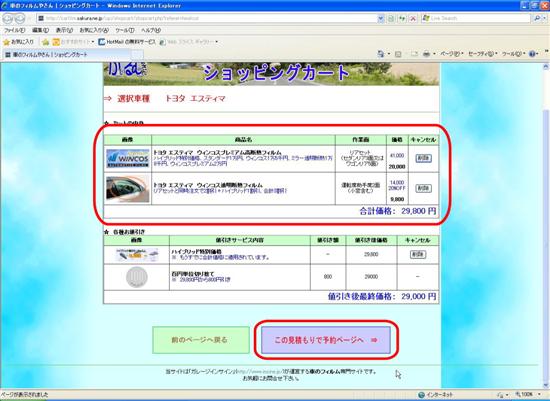
Task: Click 削除 for the ウィンコスプレミアム高断熱フィルム row
Action: click(x=423, y=158)
